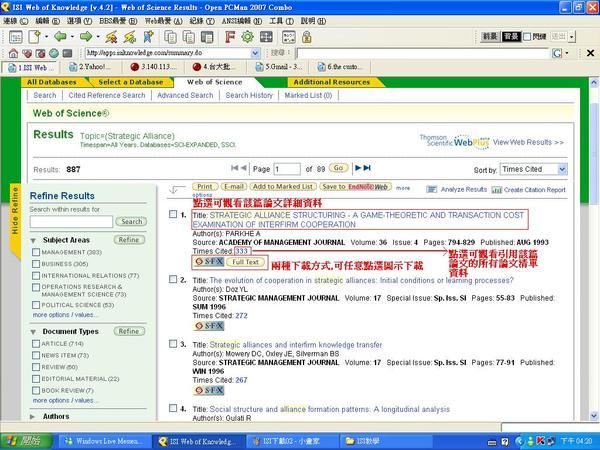Check the BUSINESS (305) subject box
The image size is (600, 450).
point(36,264)
